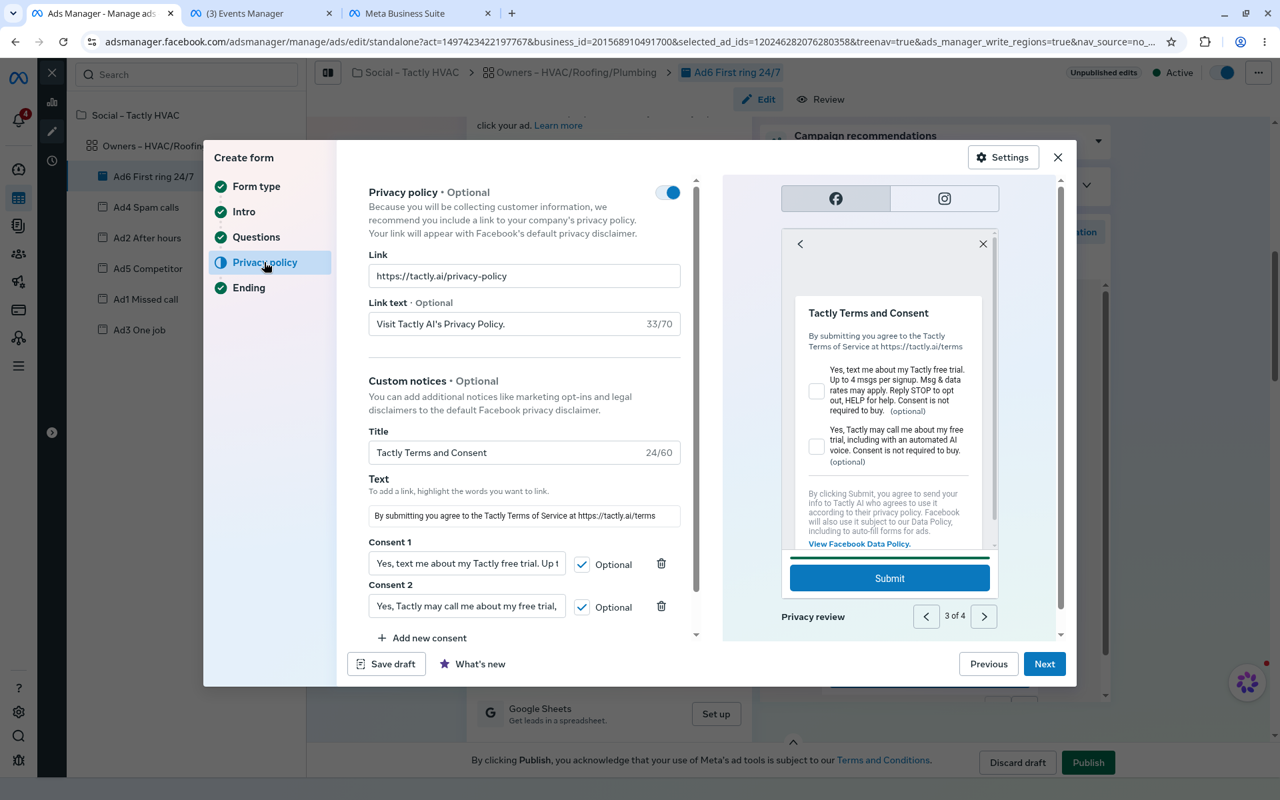Open the sidebar search magnifier icon
This screenshot has width=1280, height=800.
(x=19, y=736)
